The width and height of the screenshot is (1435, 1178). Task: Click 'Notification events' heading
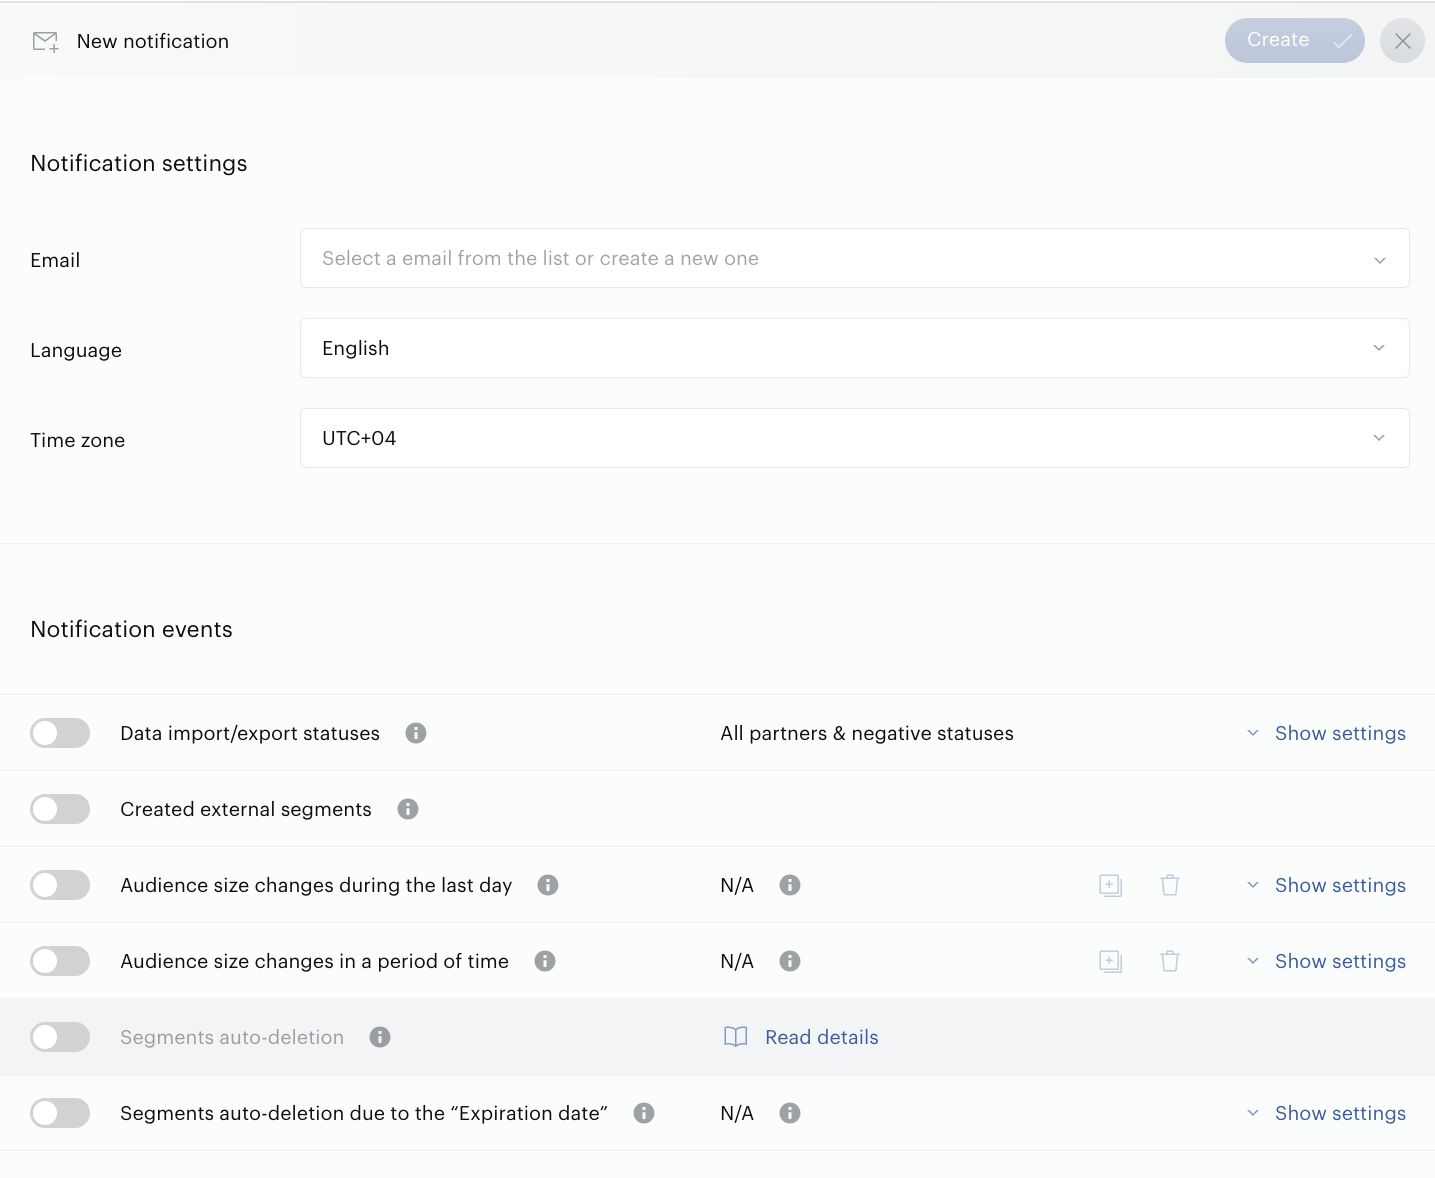click(x=131, y=629)
